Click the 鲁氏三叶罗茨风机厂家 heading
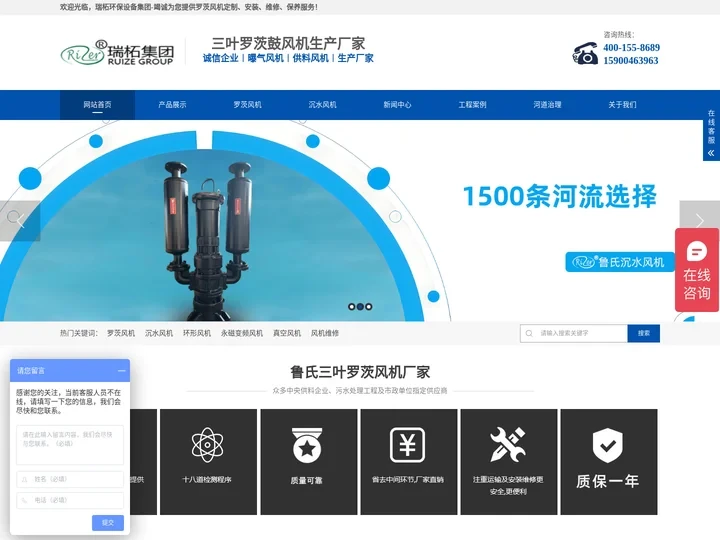720x540 pixels. click(360, 372)
